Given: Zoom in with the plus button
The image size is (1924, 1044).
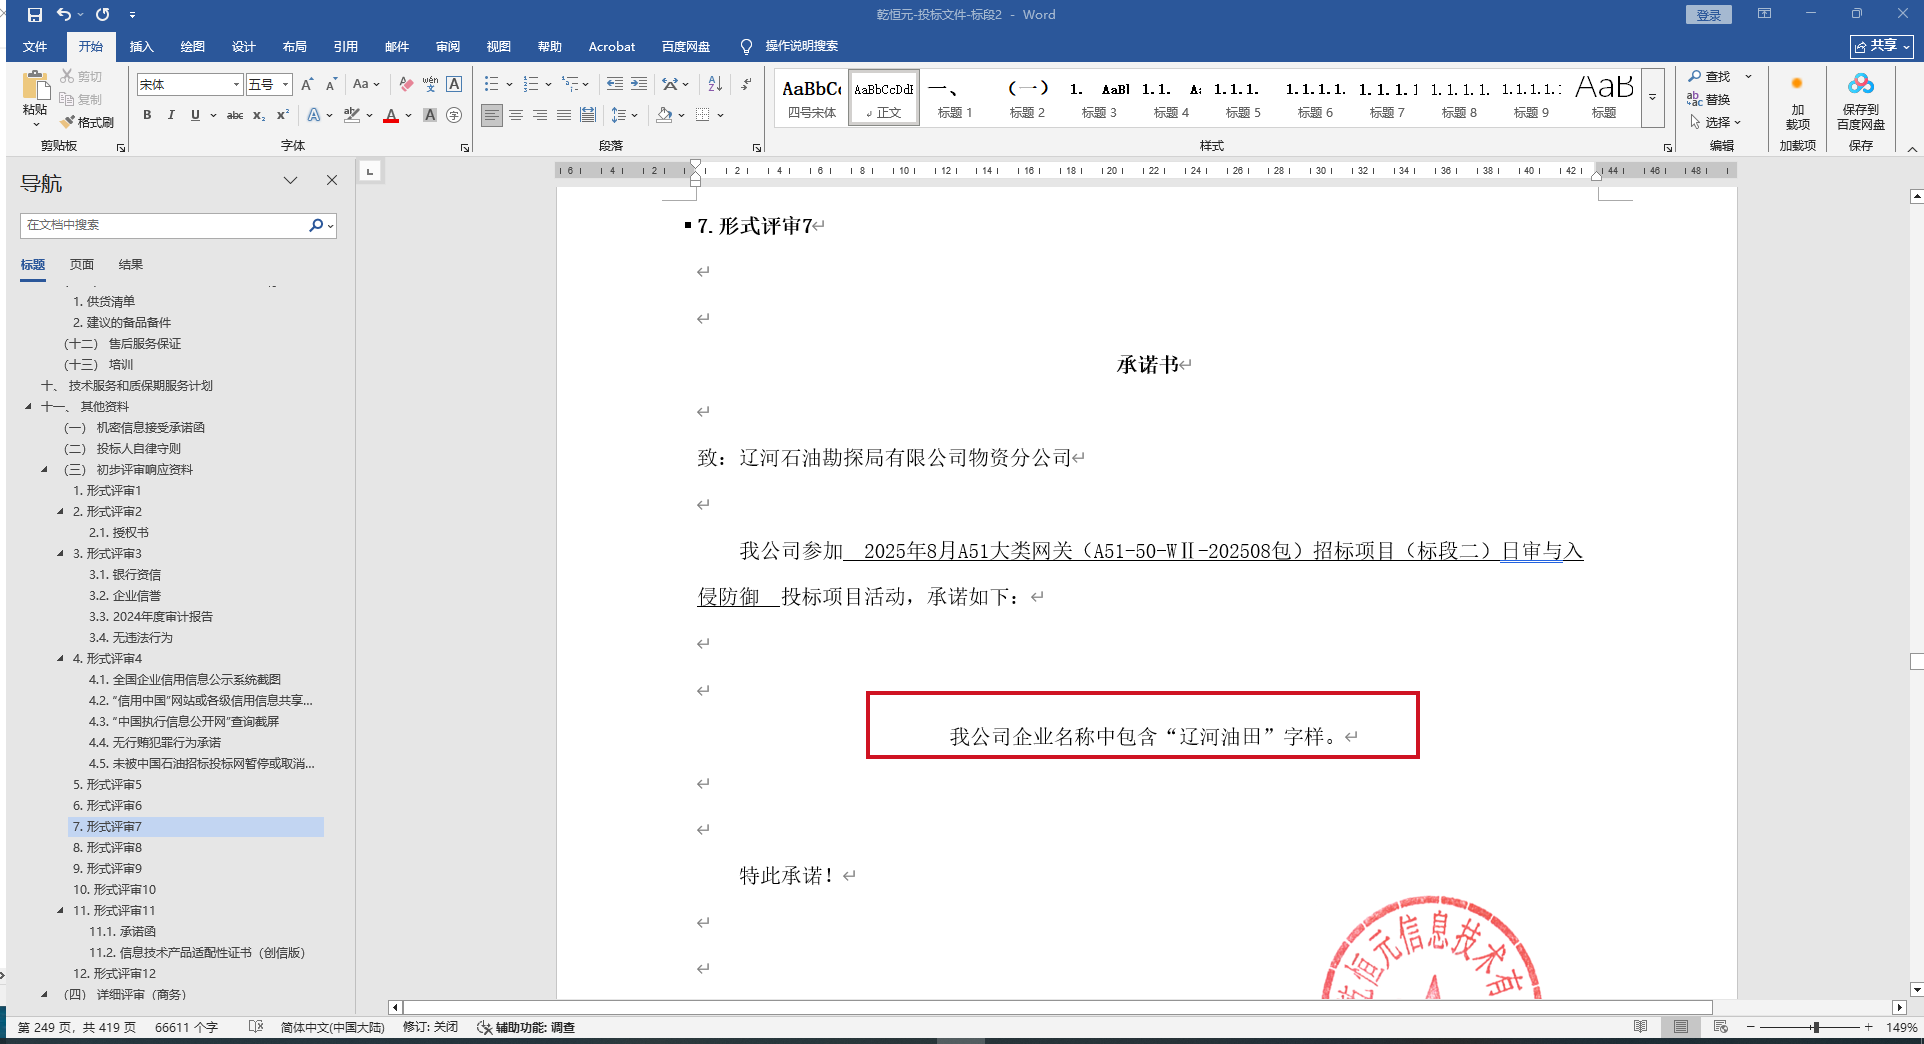Looking at the screenshot, I should 1868,1027.
